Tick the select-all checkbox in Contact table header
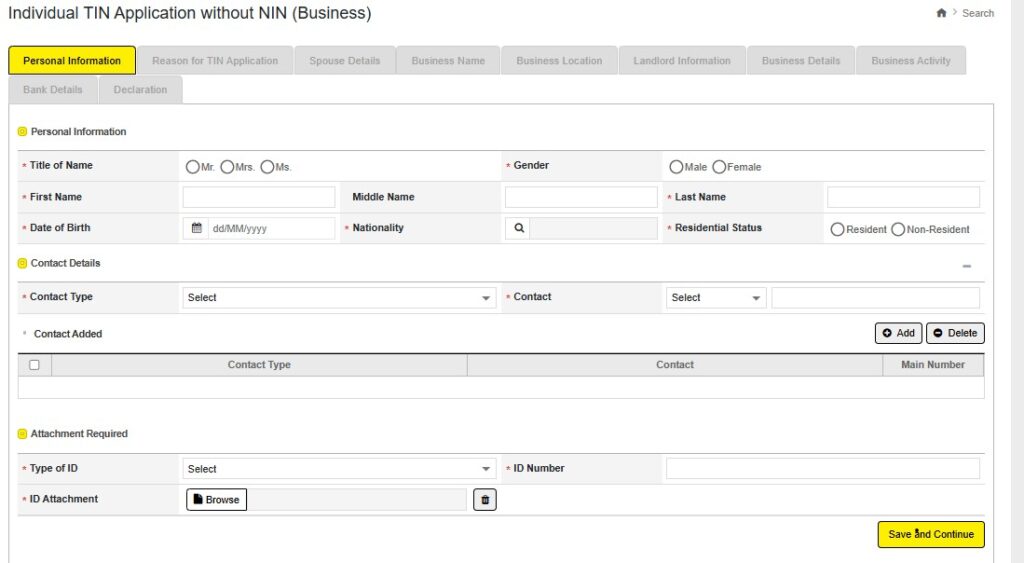 point(35,365)
